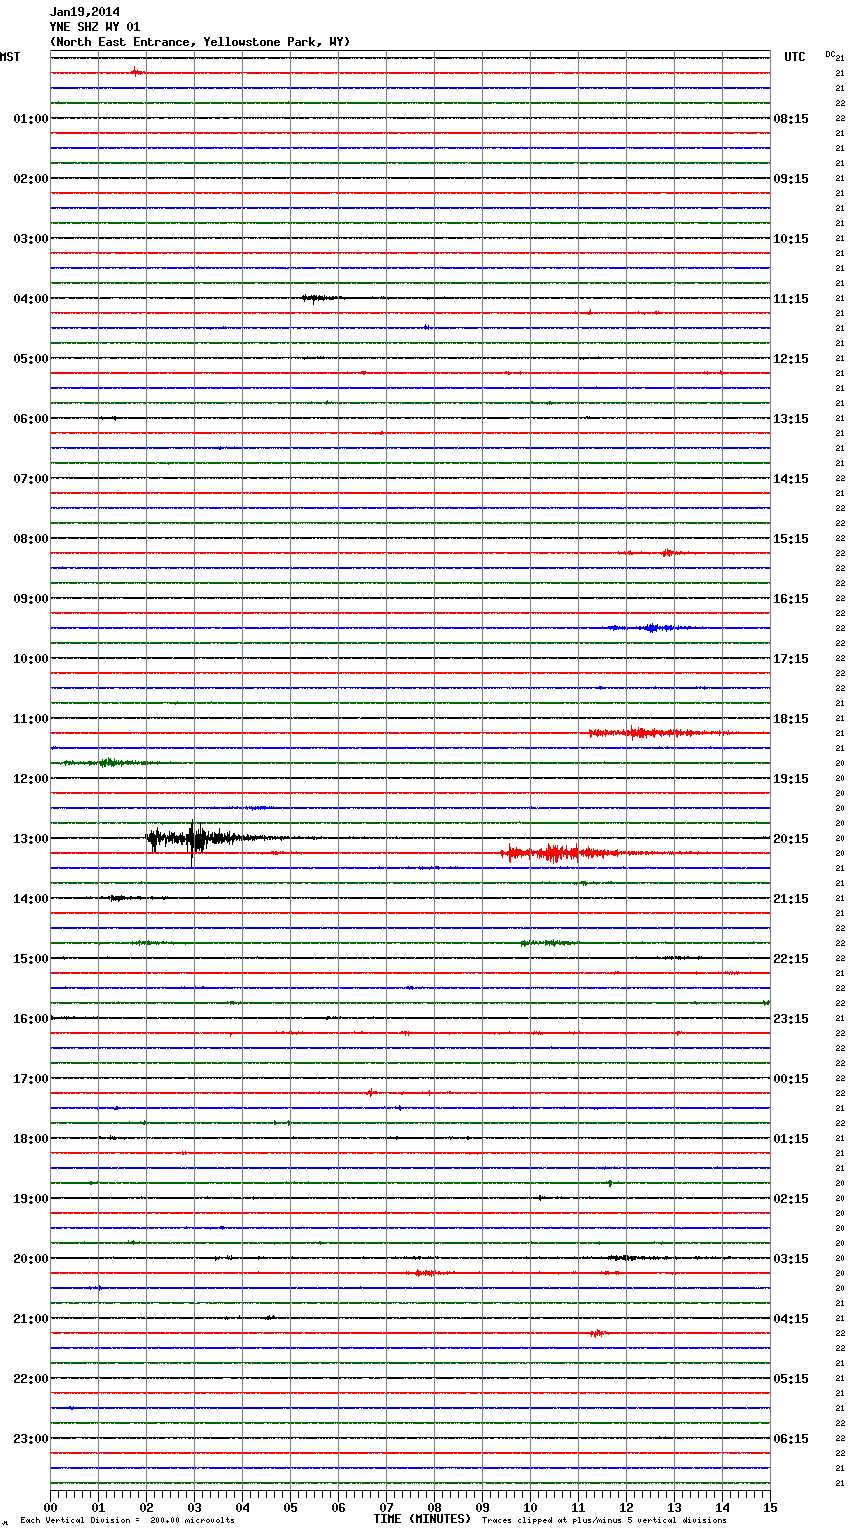This screenshot has width=850, height=1534.
Task: Click the 15:15 UTC time label
Action: 791,539
